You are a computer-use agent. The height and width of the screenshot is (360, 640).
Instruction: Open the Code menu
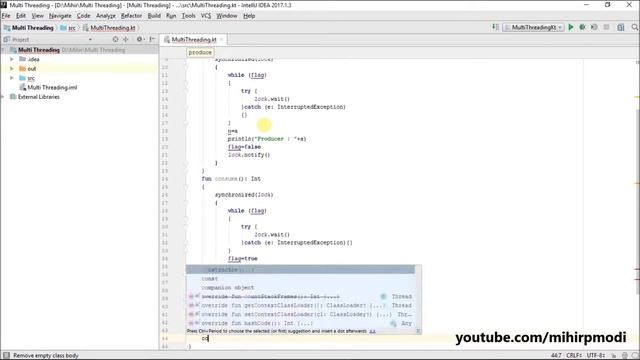83,16
